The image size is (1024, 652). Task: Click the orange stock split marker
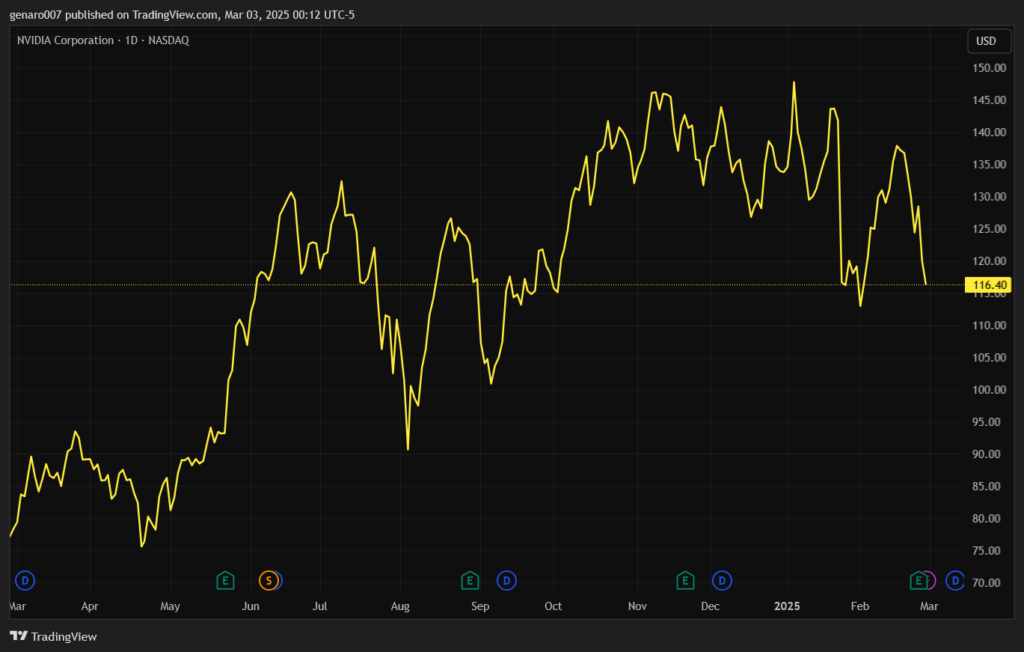pyautogui.click(x=268, y=580)
